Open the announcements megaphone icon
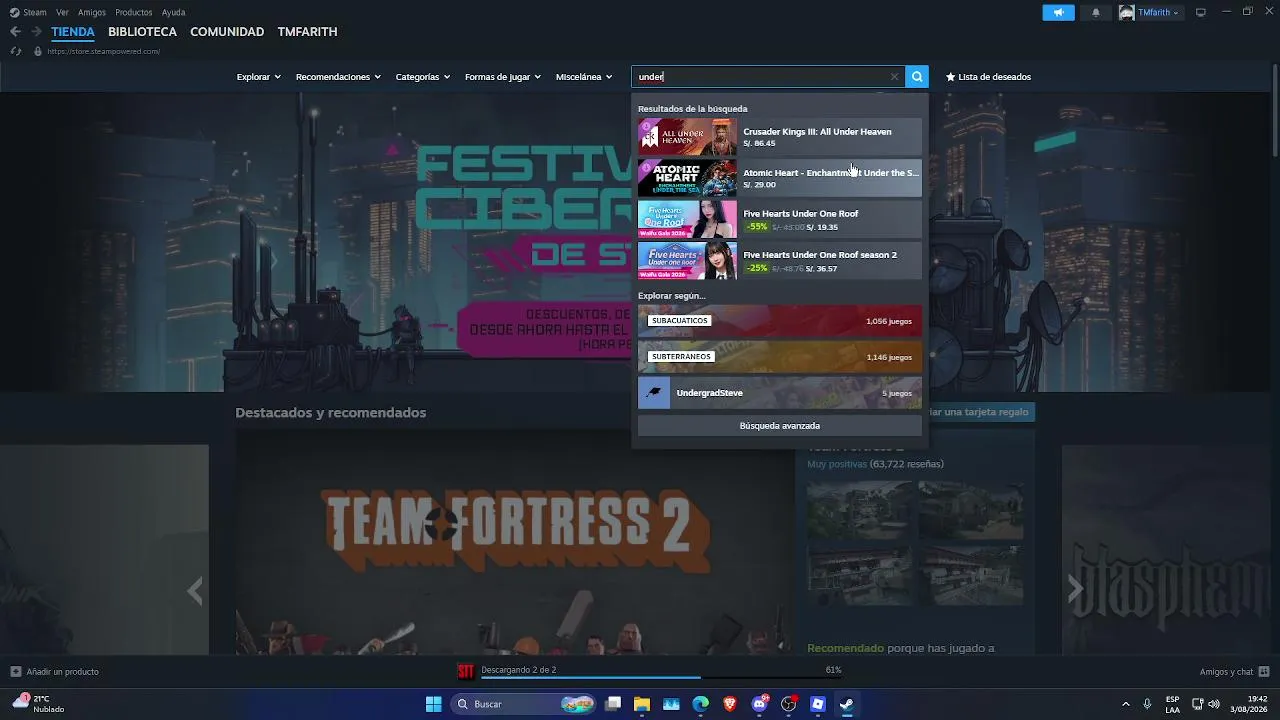The width and height of the screenshot is (1280, 720). pyautogui.click(x=1058, y=13)
